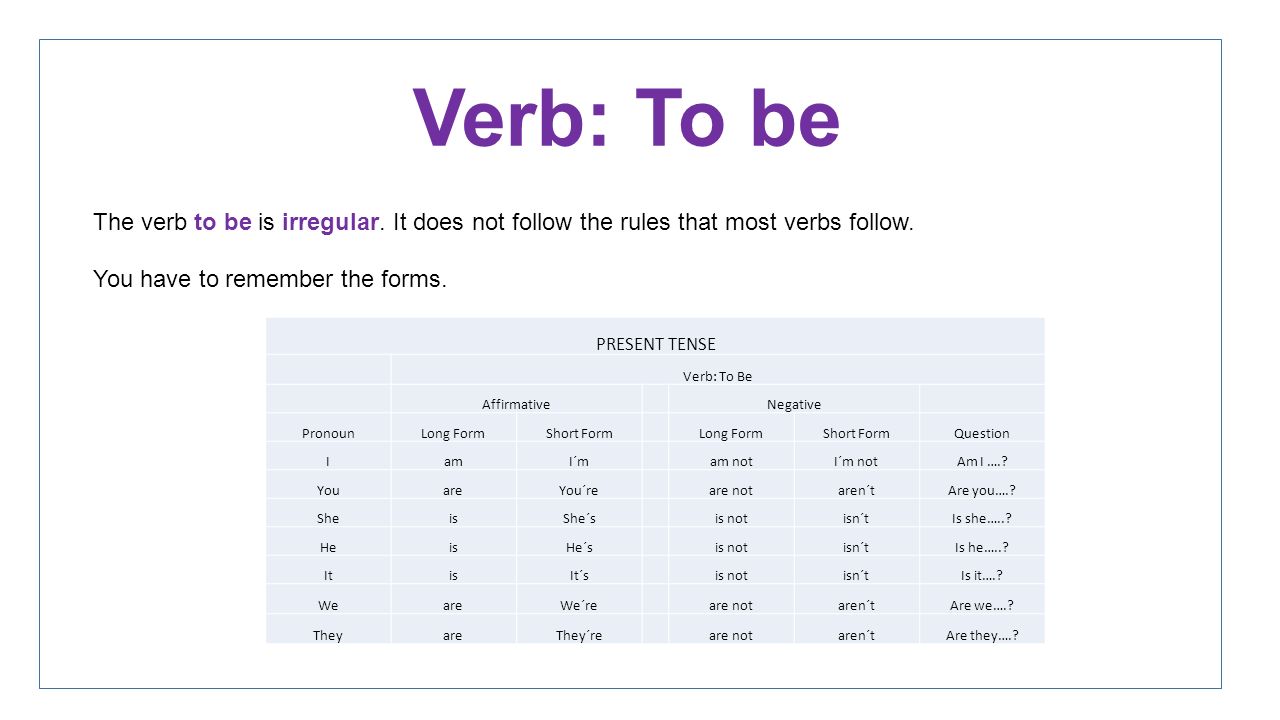Click the 'Verb: To be' slide title

[x=626, y=119]
